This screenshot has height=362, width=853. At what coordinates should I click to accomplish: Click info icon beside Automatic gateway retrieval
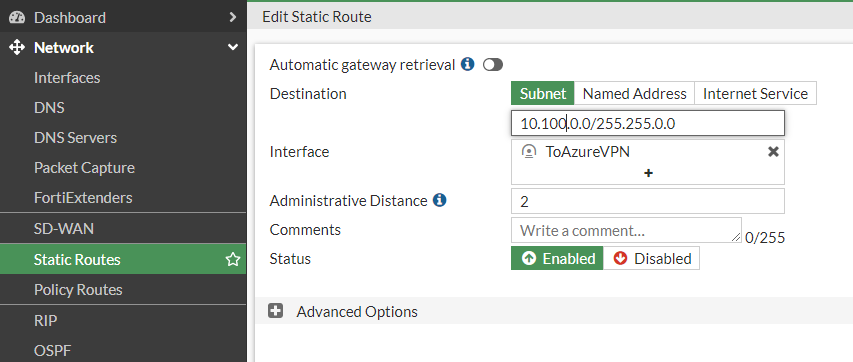point(467,65)
